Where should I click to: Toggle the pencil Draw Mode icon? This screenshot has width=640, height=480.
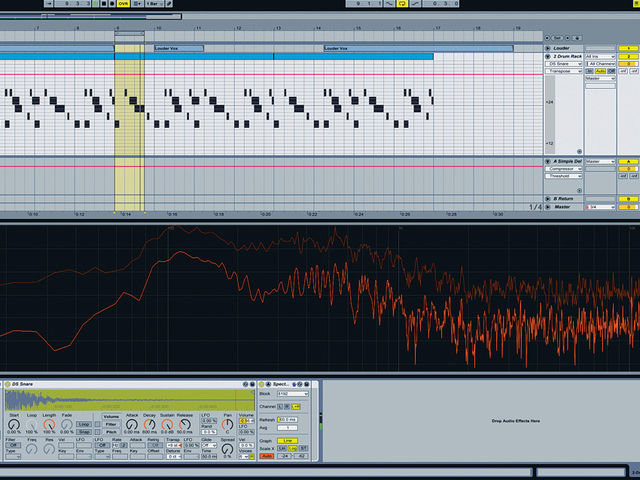[x=169, y=4]
